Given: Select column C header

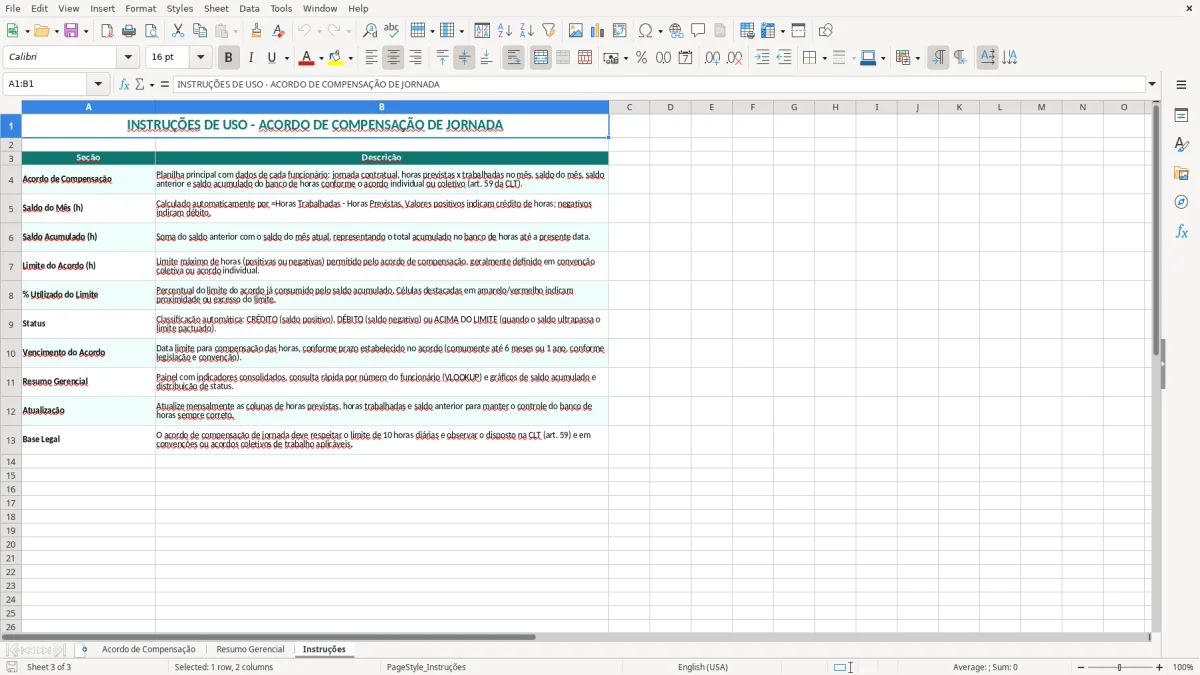Looking at the screenshot, I should (x=629, y=107).
